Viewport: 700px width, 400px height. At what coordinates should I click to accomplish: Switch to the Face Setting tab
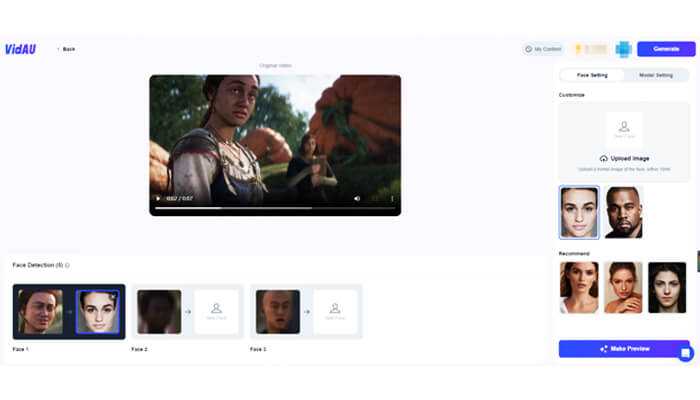[591, 75]
